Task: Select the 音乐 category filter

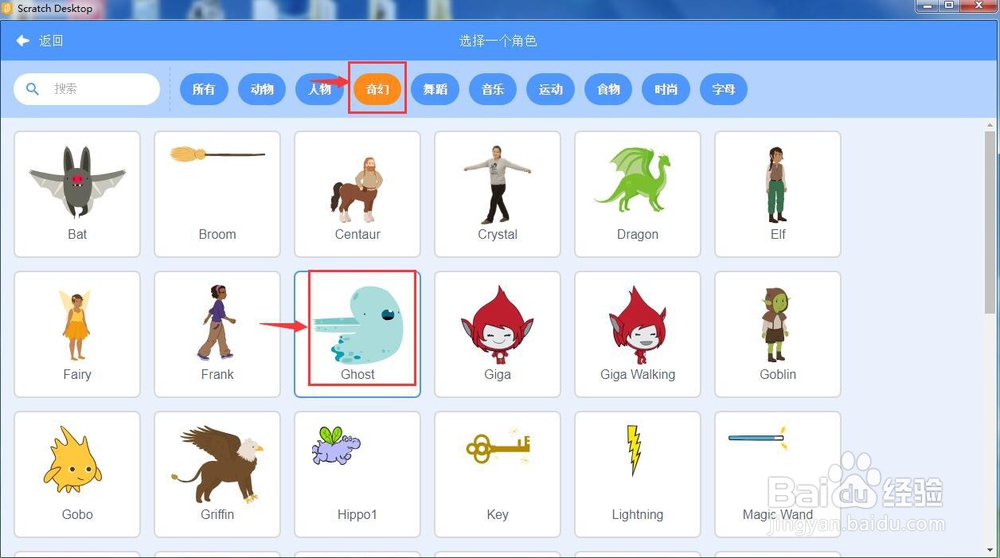Action: point(493,89)
